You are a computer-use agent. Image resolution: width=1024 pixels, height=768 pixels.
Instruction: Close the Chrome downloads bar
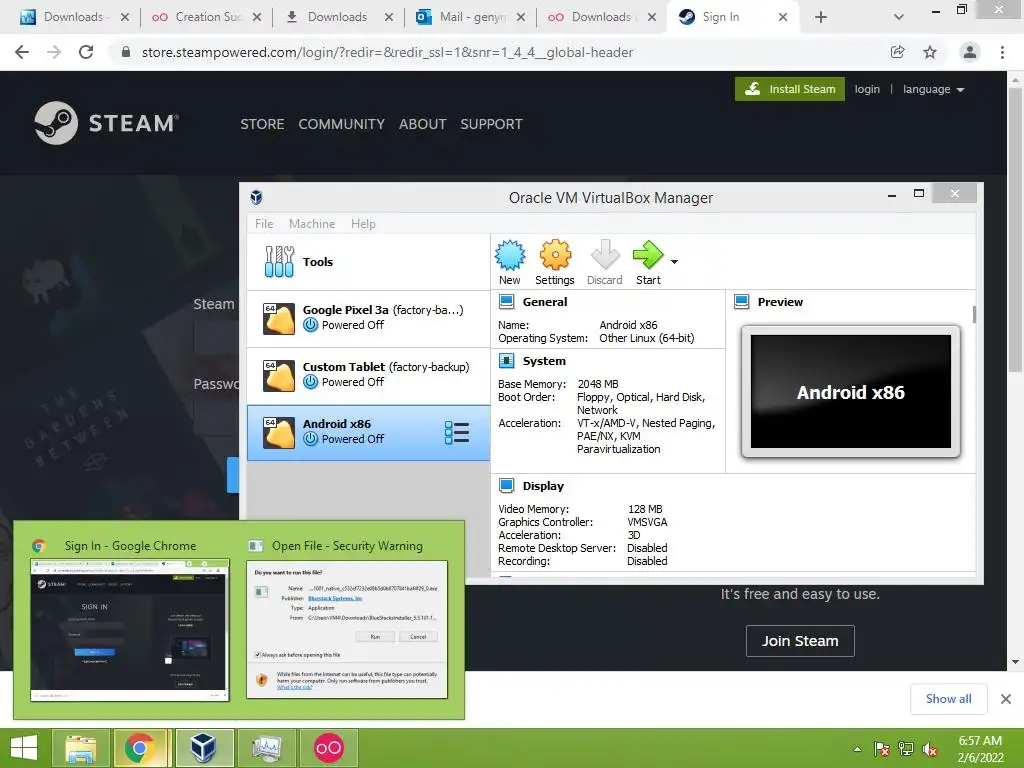(1006, 699)
